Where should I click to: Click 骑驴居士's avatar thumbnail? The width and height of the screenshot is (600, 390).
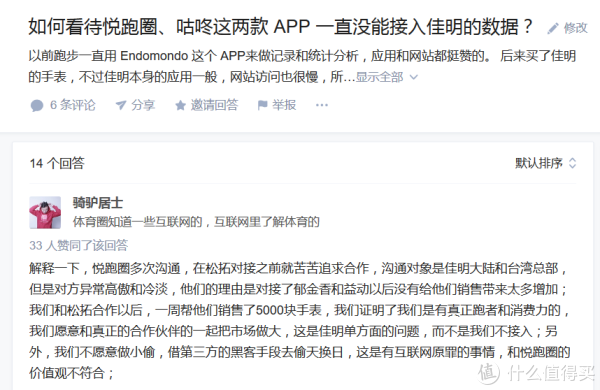pyautogui.click(x=45, y=212)
